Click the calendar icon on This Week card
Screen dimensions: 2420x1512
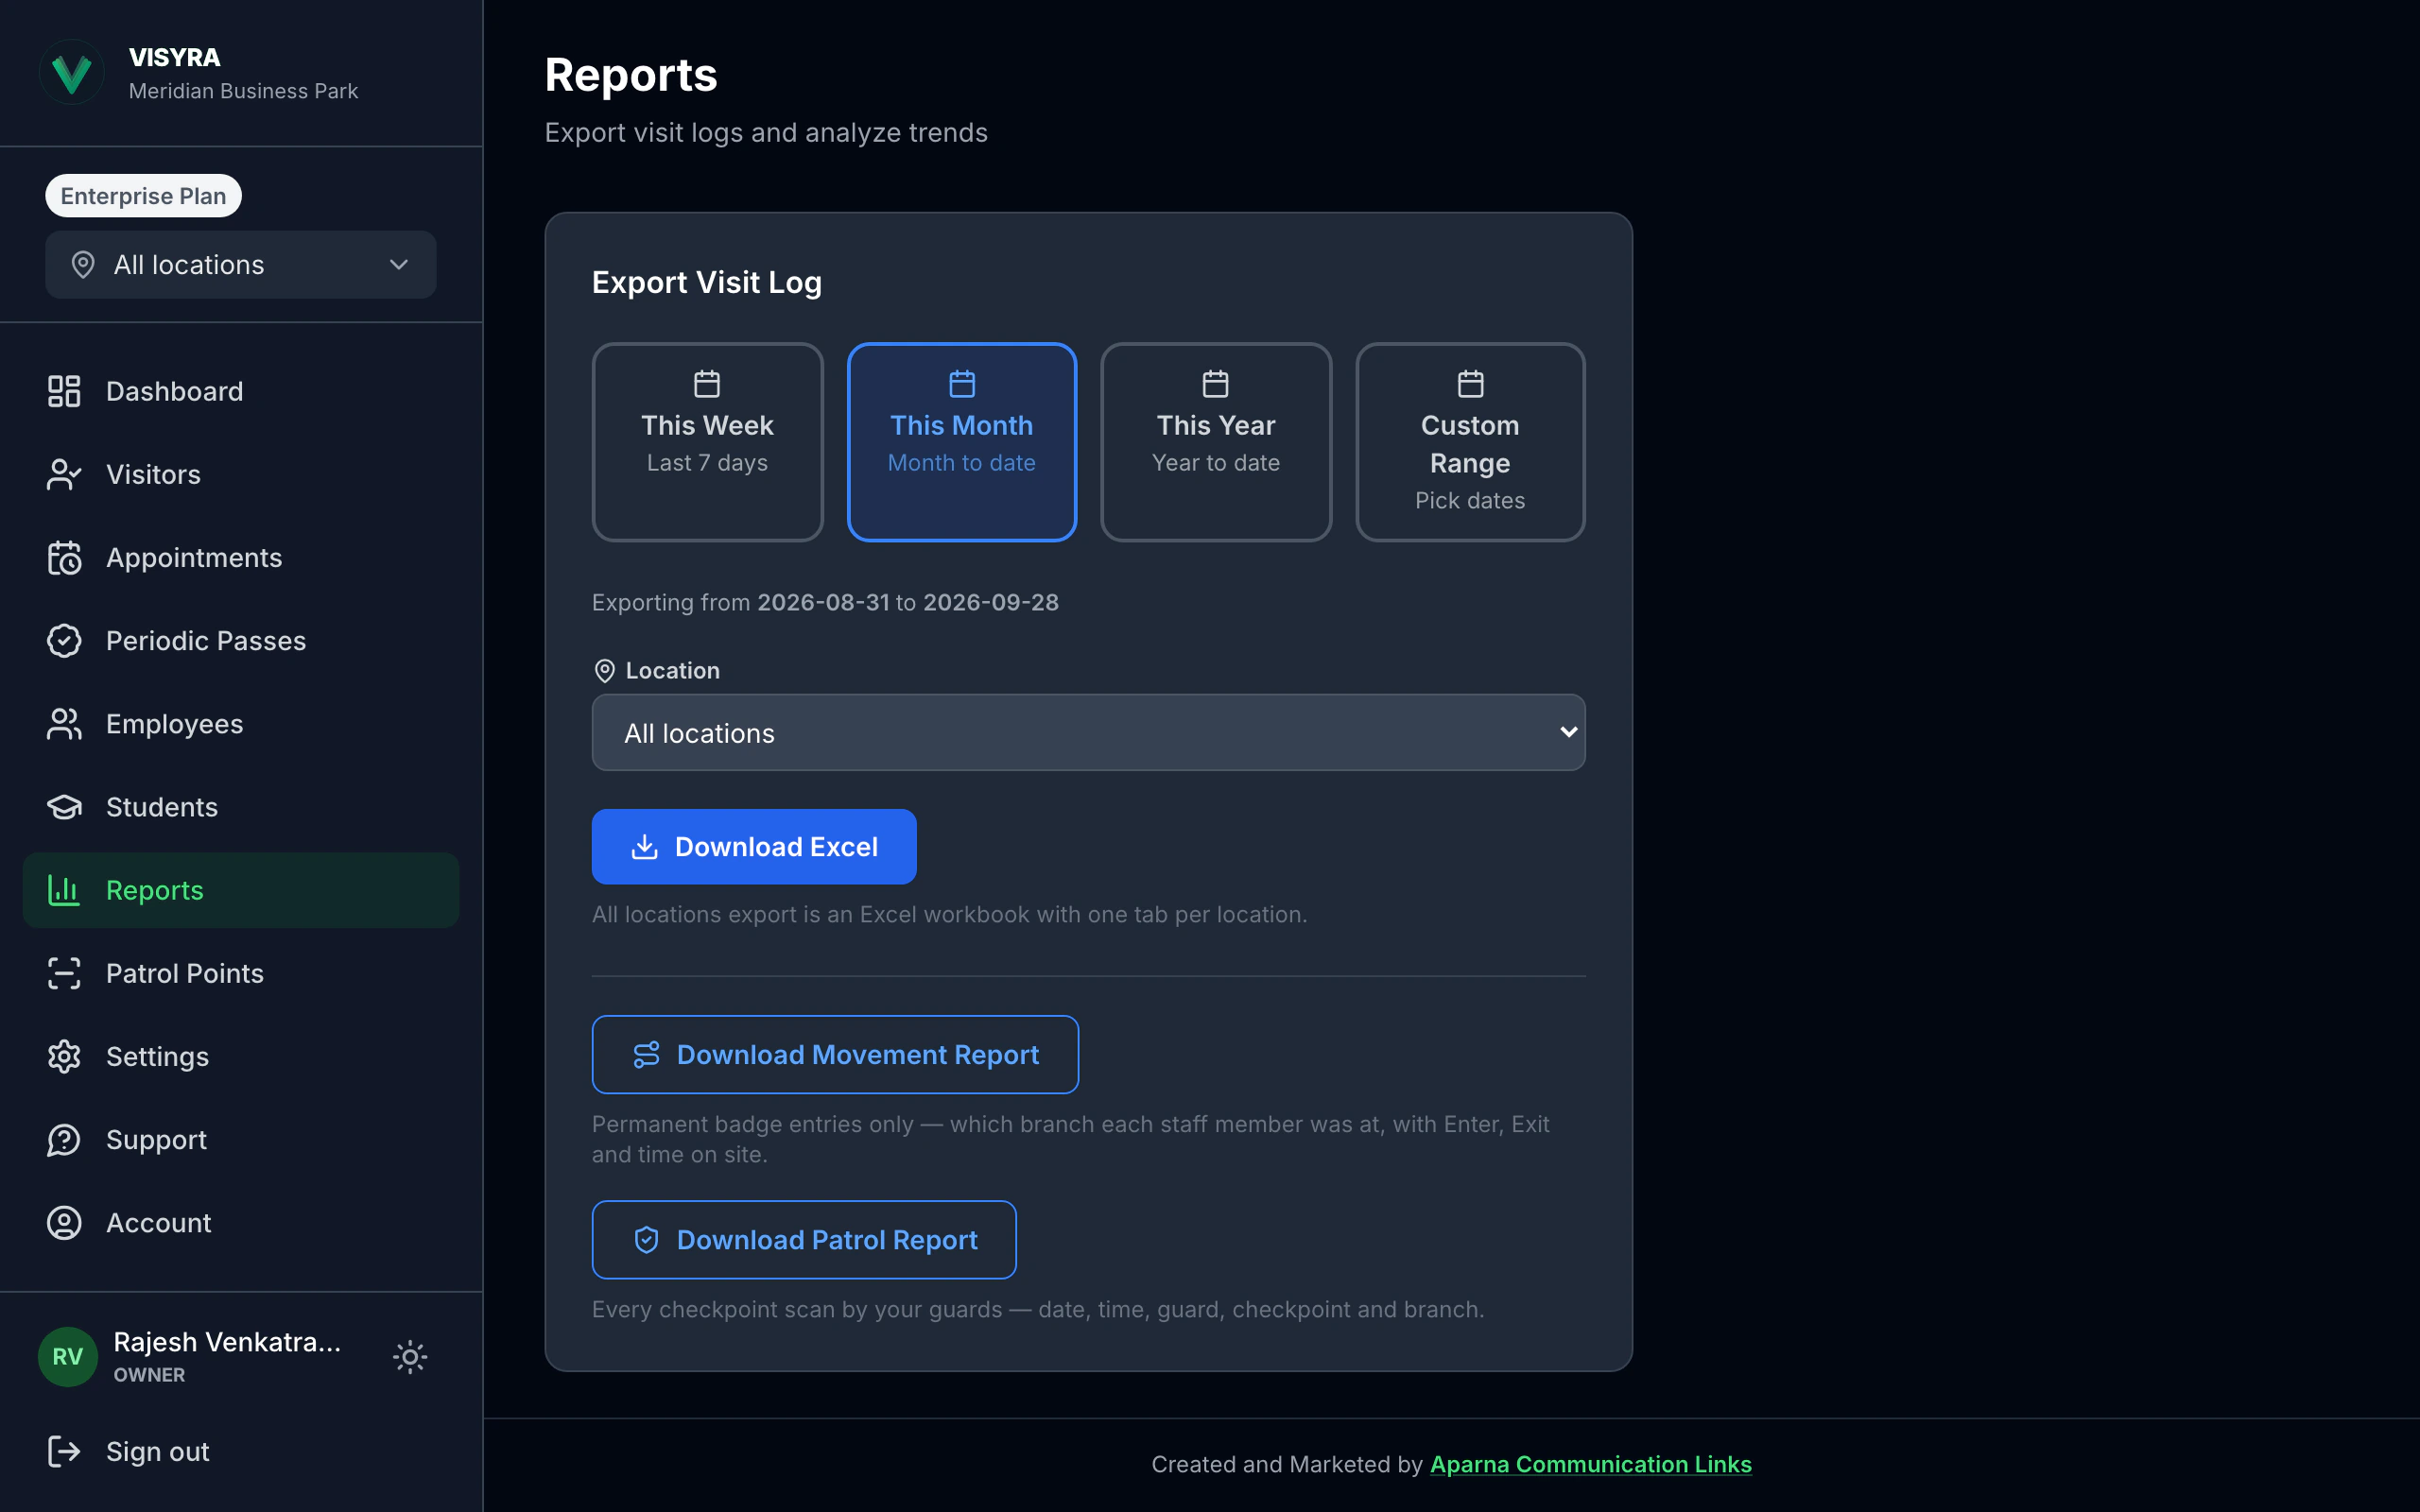707,384
